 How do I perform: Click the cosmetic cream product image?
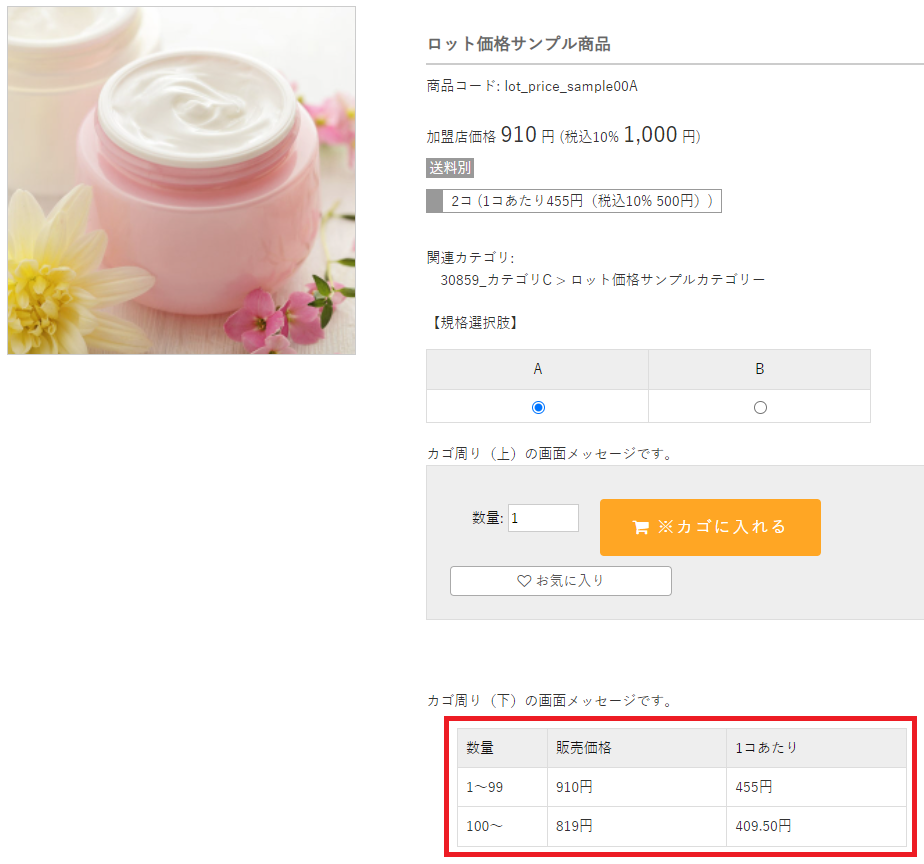pyautogui.click(x=181, y=180)
